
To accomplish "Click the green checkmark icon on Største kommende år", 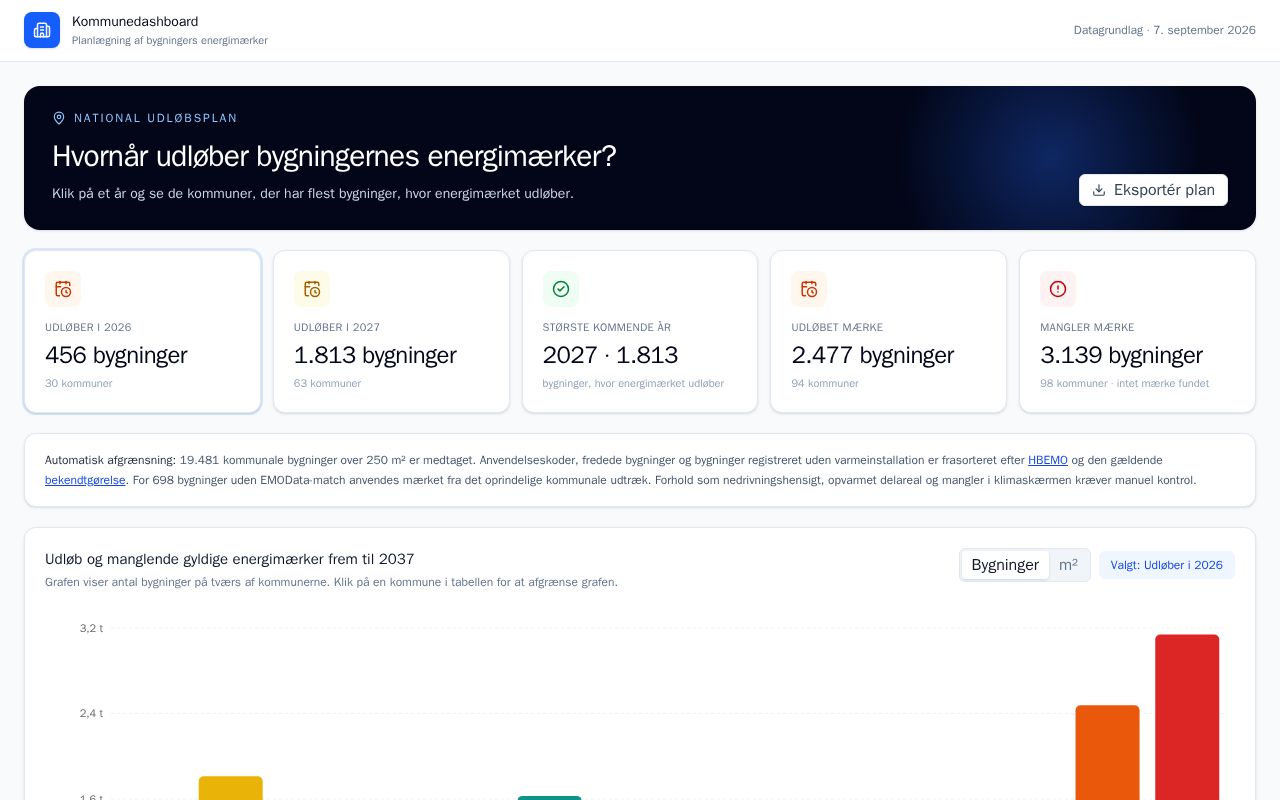I will [561, 289].
